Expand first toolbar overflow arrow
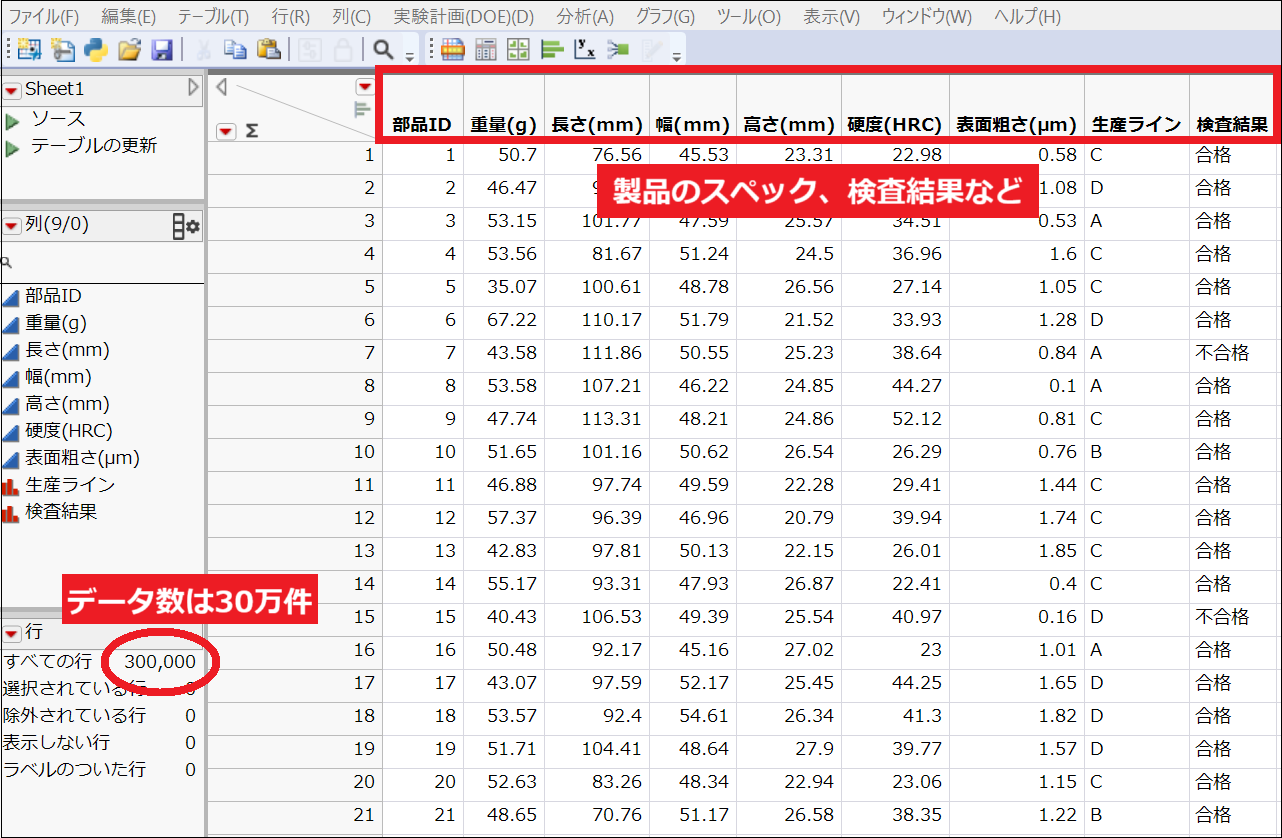This screenshot has height=838, width=1282. point(410,56)
